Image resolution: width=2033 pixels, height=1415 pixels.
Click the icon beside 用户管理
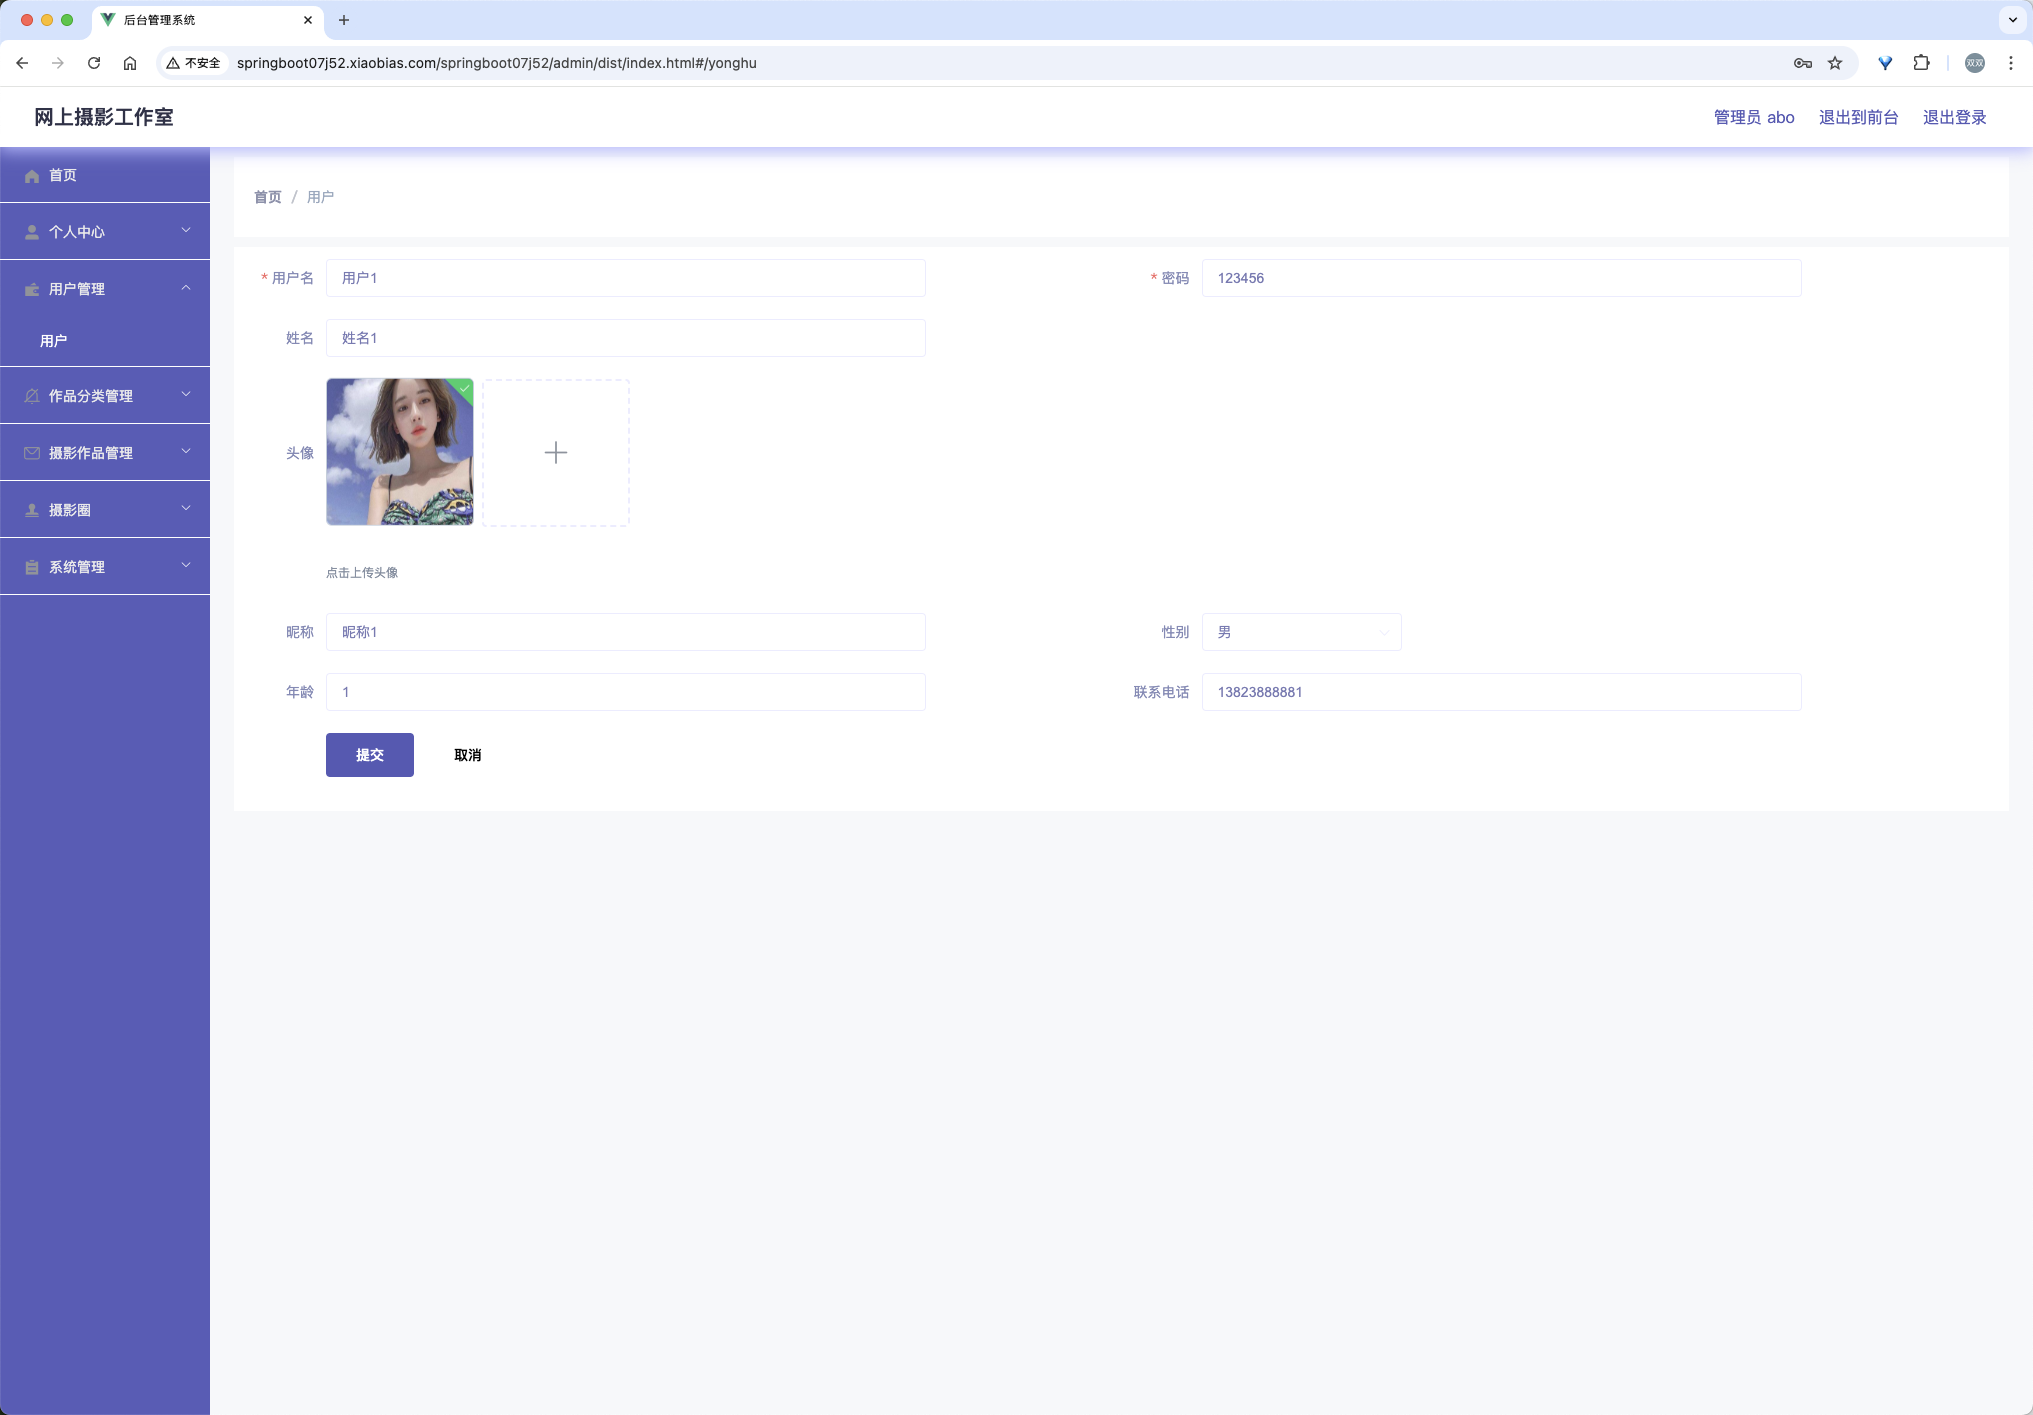(32, 289)
